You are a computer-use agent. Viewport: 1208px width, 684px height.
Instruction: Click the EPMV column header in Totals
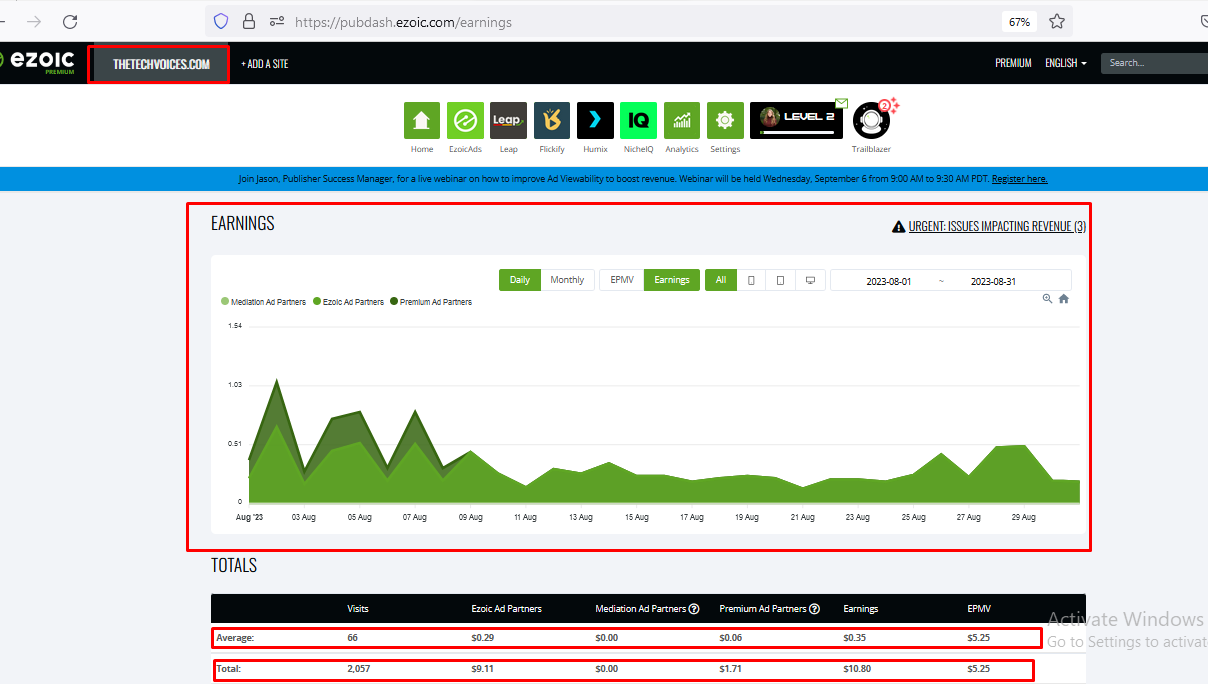pos(979,608)
